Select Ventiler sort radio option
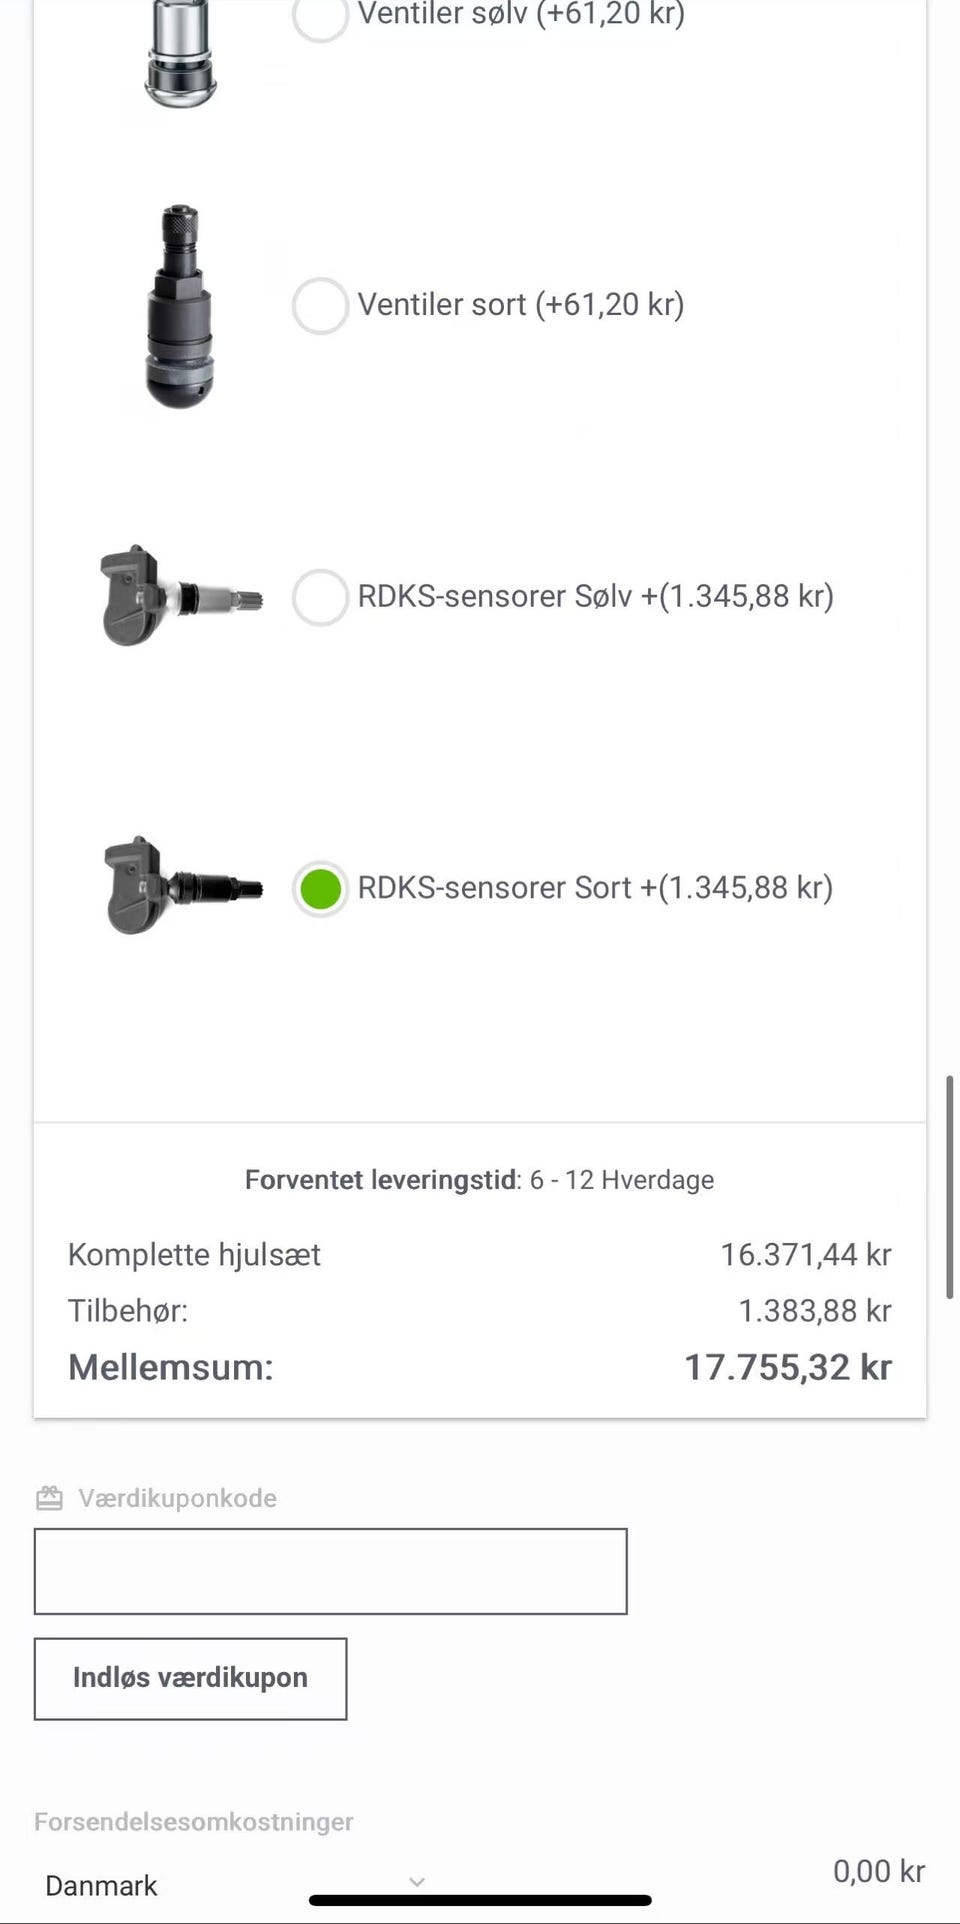960x1924 pixels. click(x=320, y=305)
